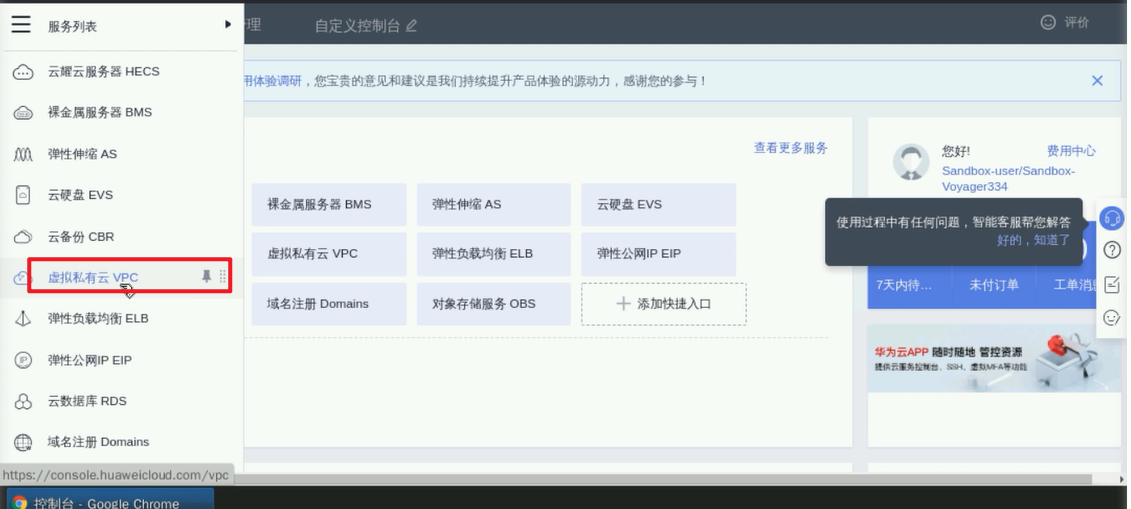Viewport: 1131px width, 509px height.
Task: Click the help question mark icon
Action: click(x=1112, y=250)
